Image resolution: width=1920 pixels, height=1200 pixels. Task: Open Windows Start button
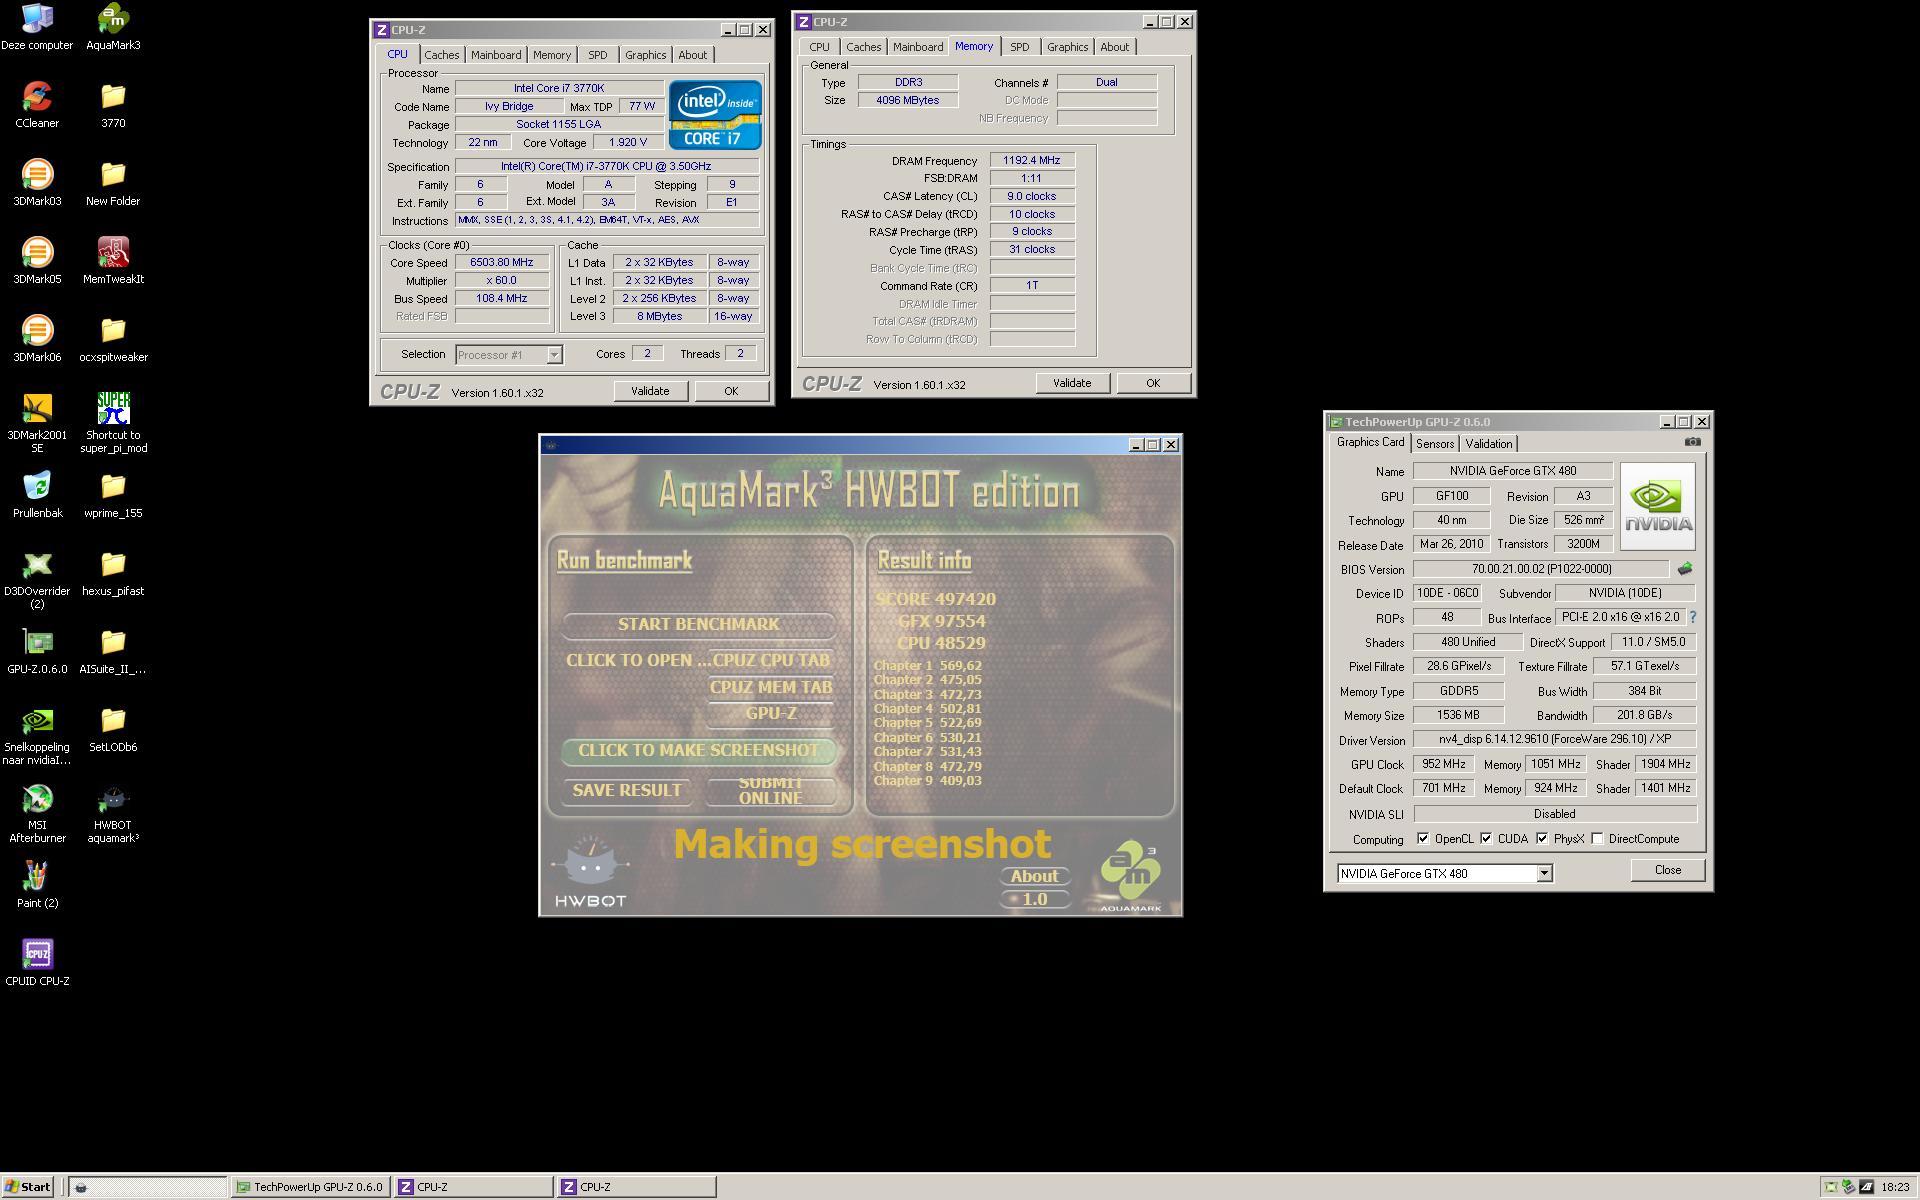(x=27, y=1187)
